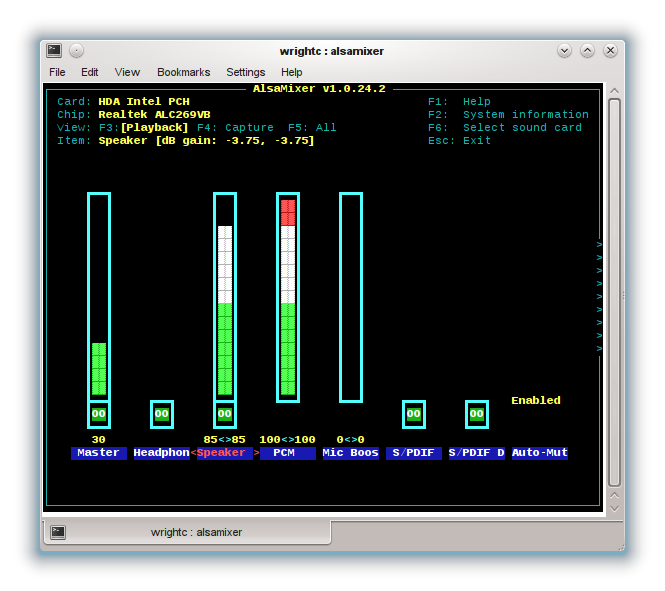665x591 pixels.
Task: Select the Auto-Mute channel label
Action: pyautogui.click(x=539, y=453)
